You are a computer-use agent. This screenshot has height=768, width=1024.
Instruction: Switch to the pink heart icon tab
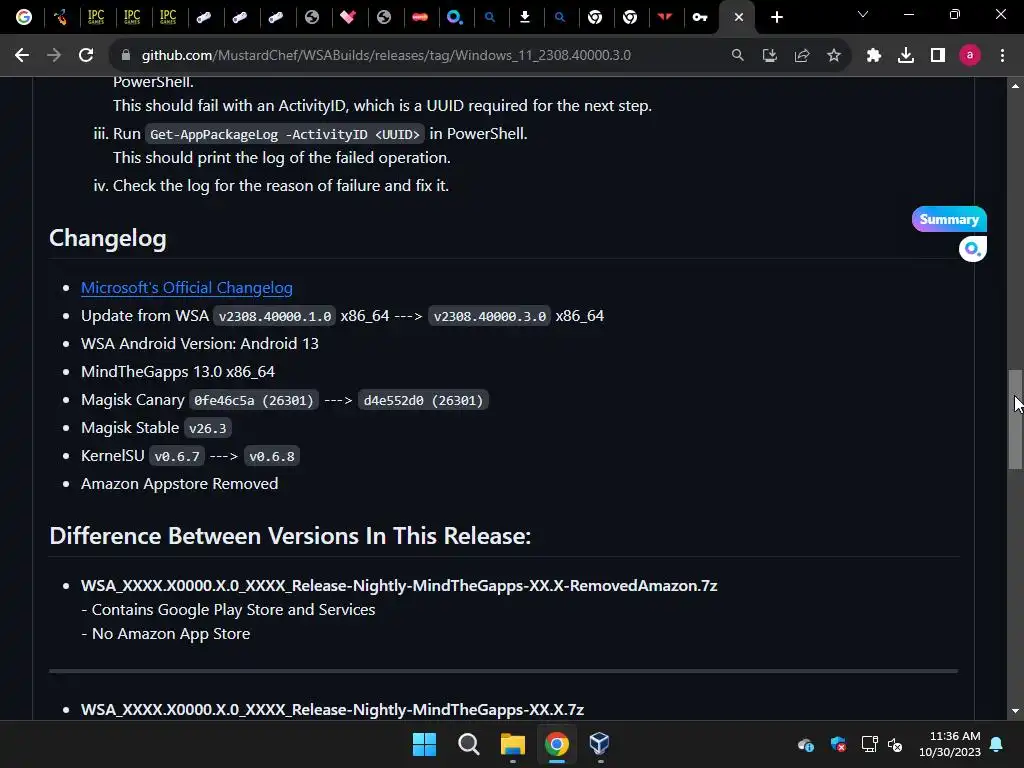(x=348, y=17)
